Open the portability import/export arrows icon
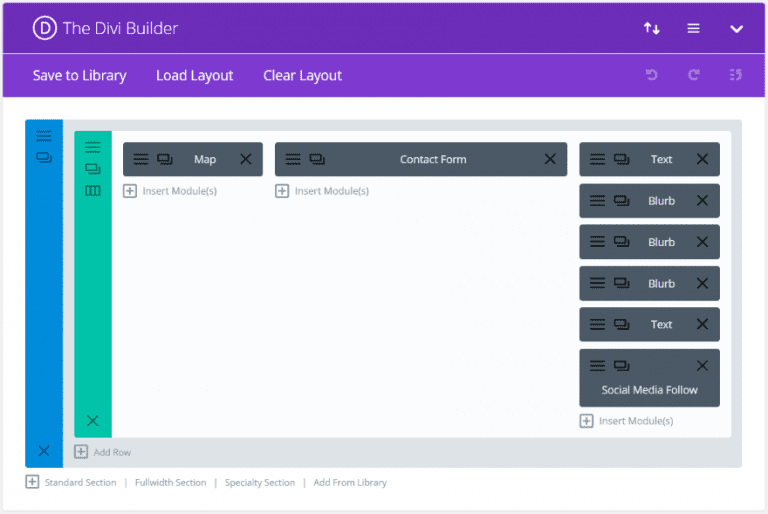The image size is (768, 514). (651, 28)
